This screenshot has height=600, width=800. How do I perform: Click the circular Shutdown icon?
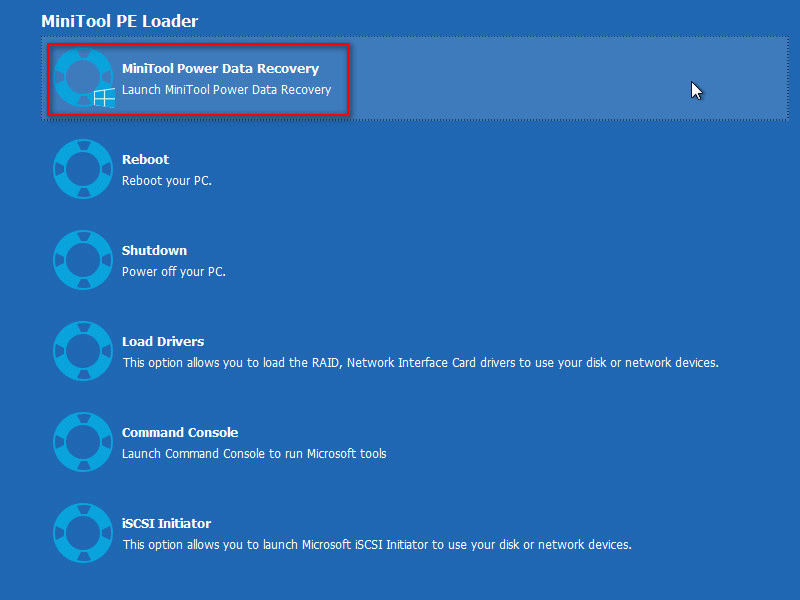[x=83, y=259]
